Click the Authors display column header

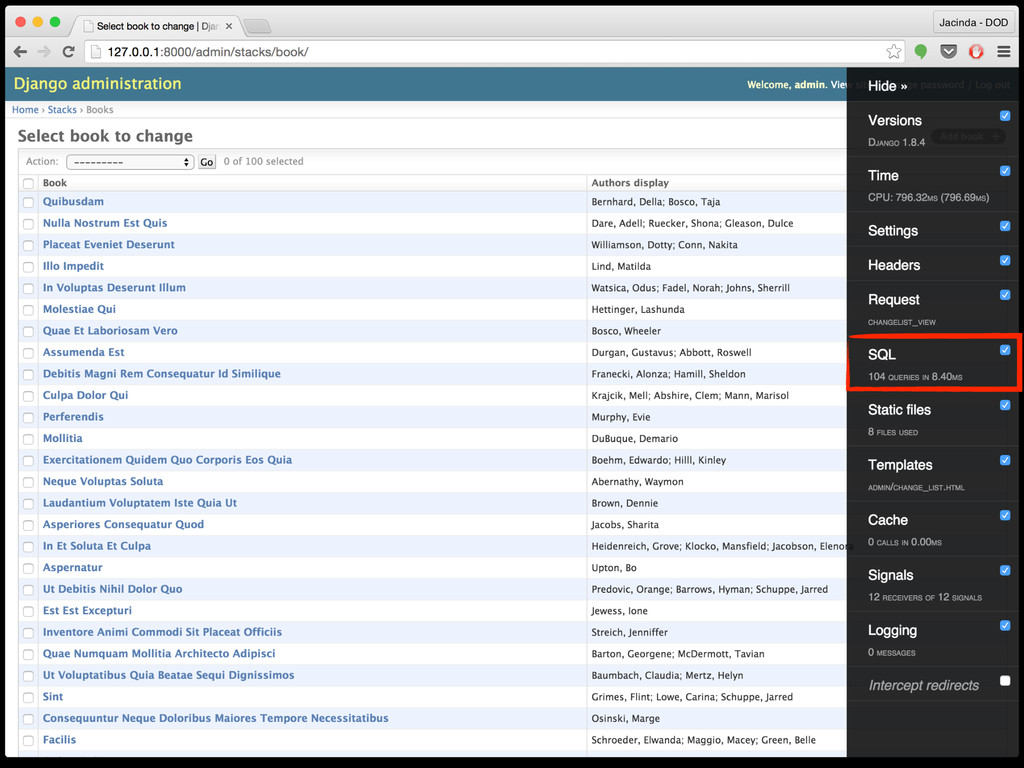coord(630,183)
